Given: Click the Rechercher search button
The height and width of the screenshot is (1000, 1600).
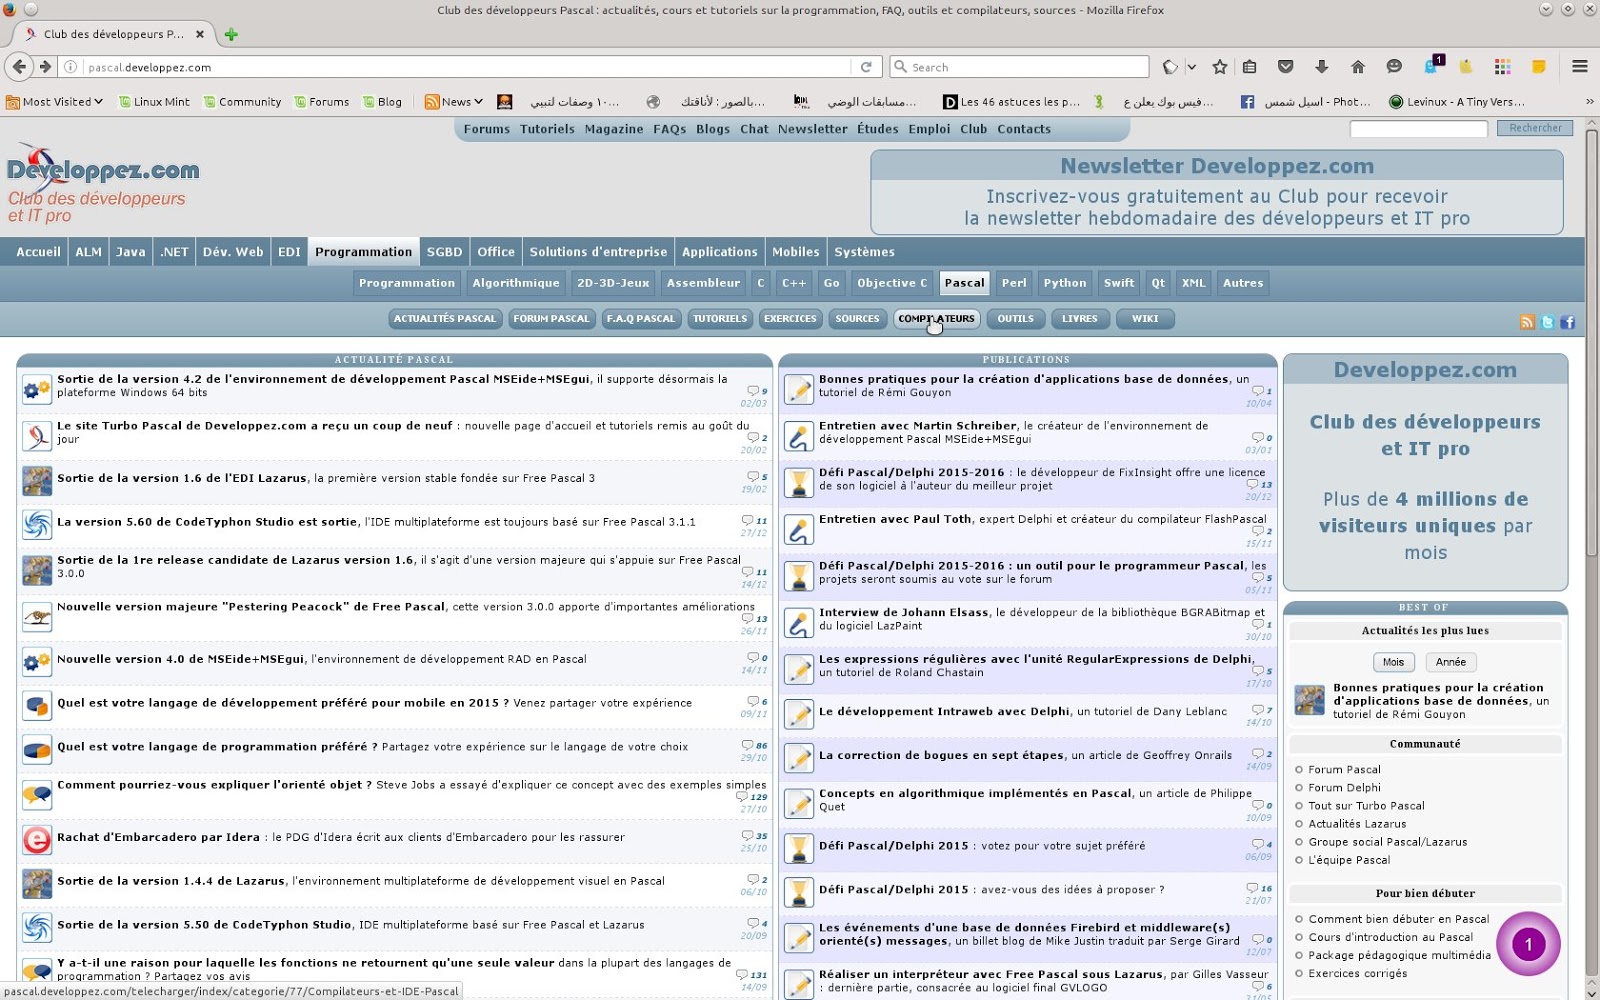Looking at the screenshot, I should [x=1535, y=128].
